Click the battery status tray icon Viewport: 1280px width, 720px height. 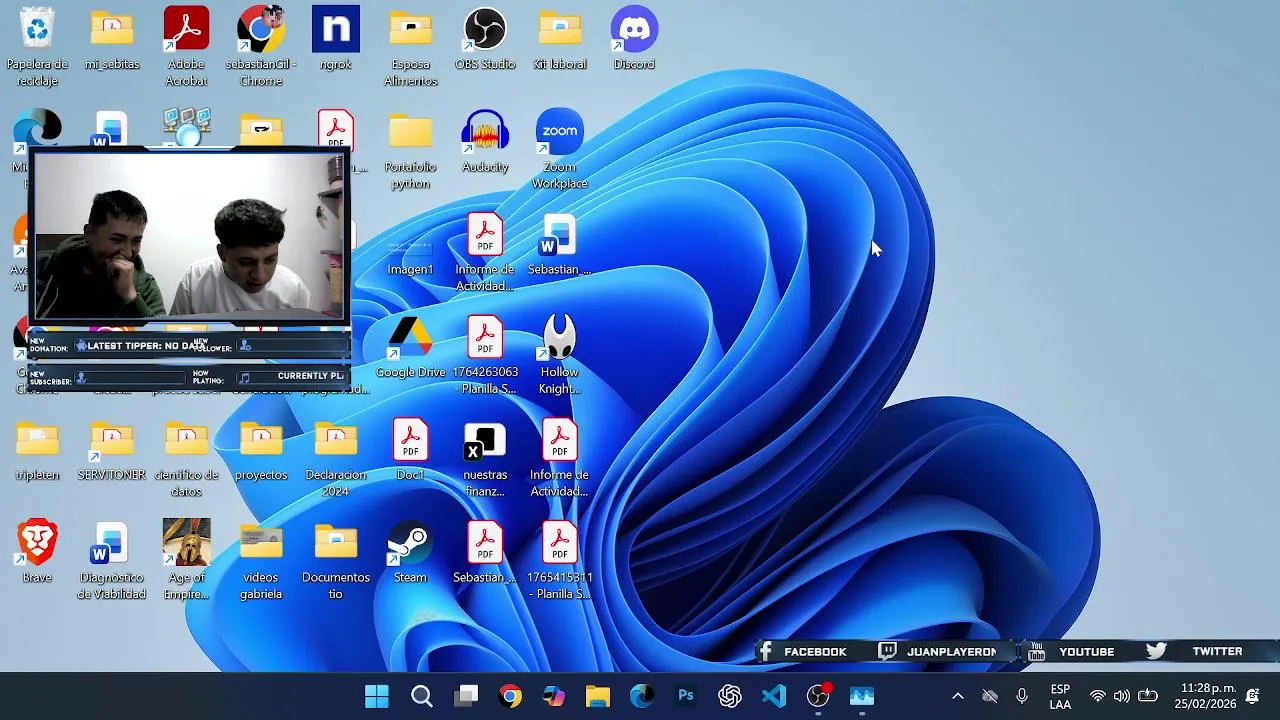(x=1148, y=696)
